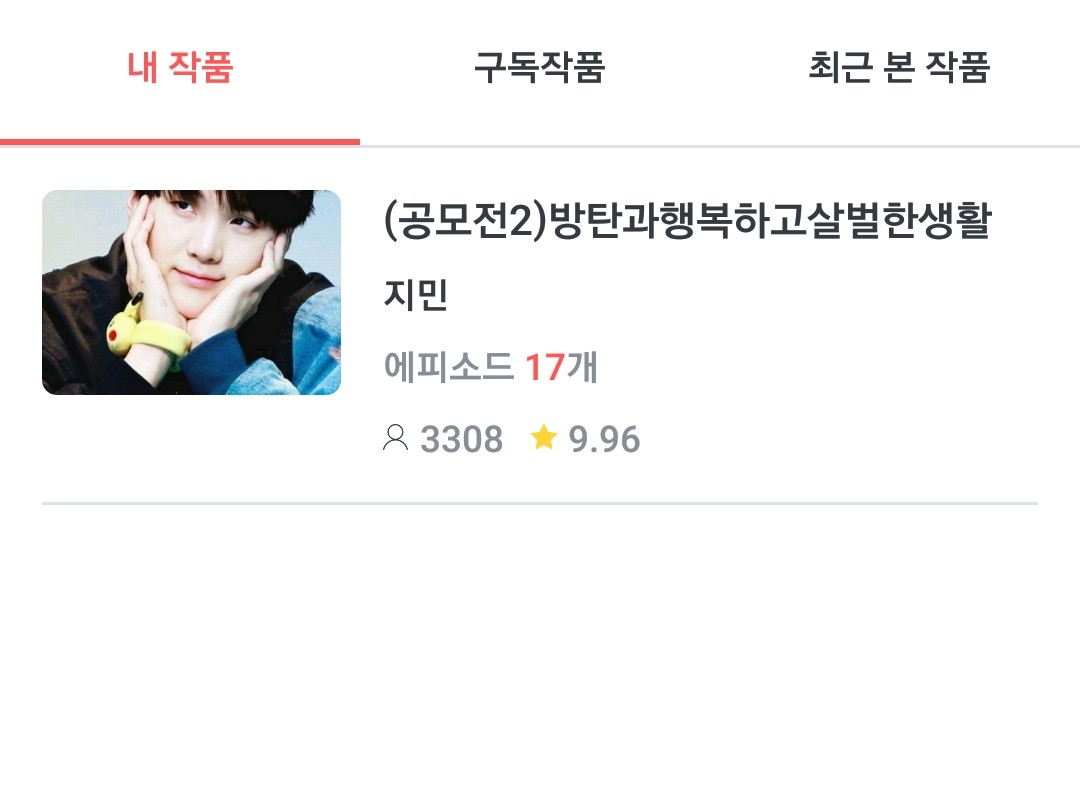
Task: Open the work's cover thumbnail image
Action: coord(191,292)
